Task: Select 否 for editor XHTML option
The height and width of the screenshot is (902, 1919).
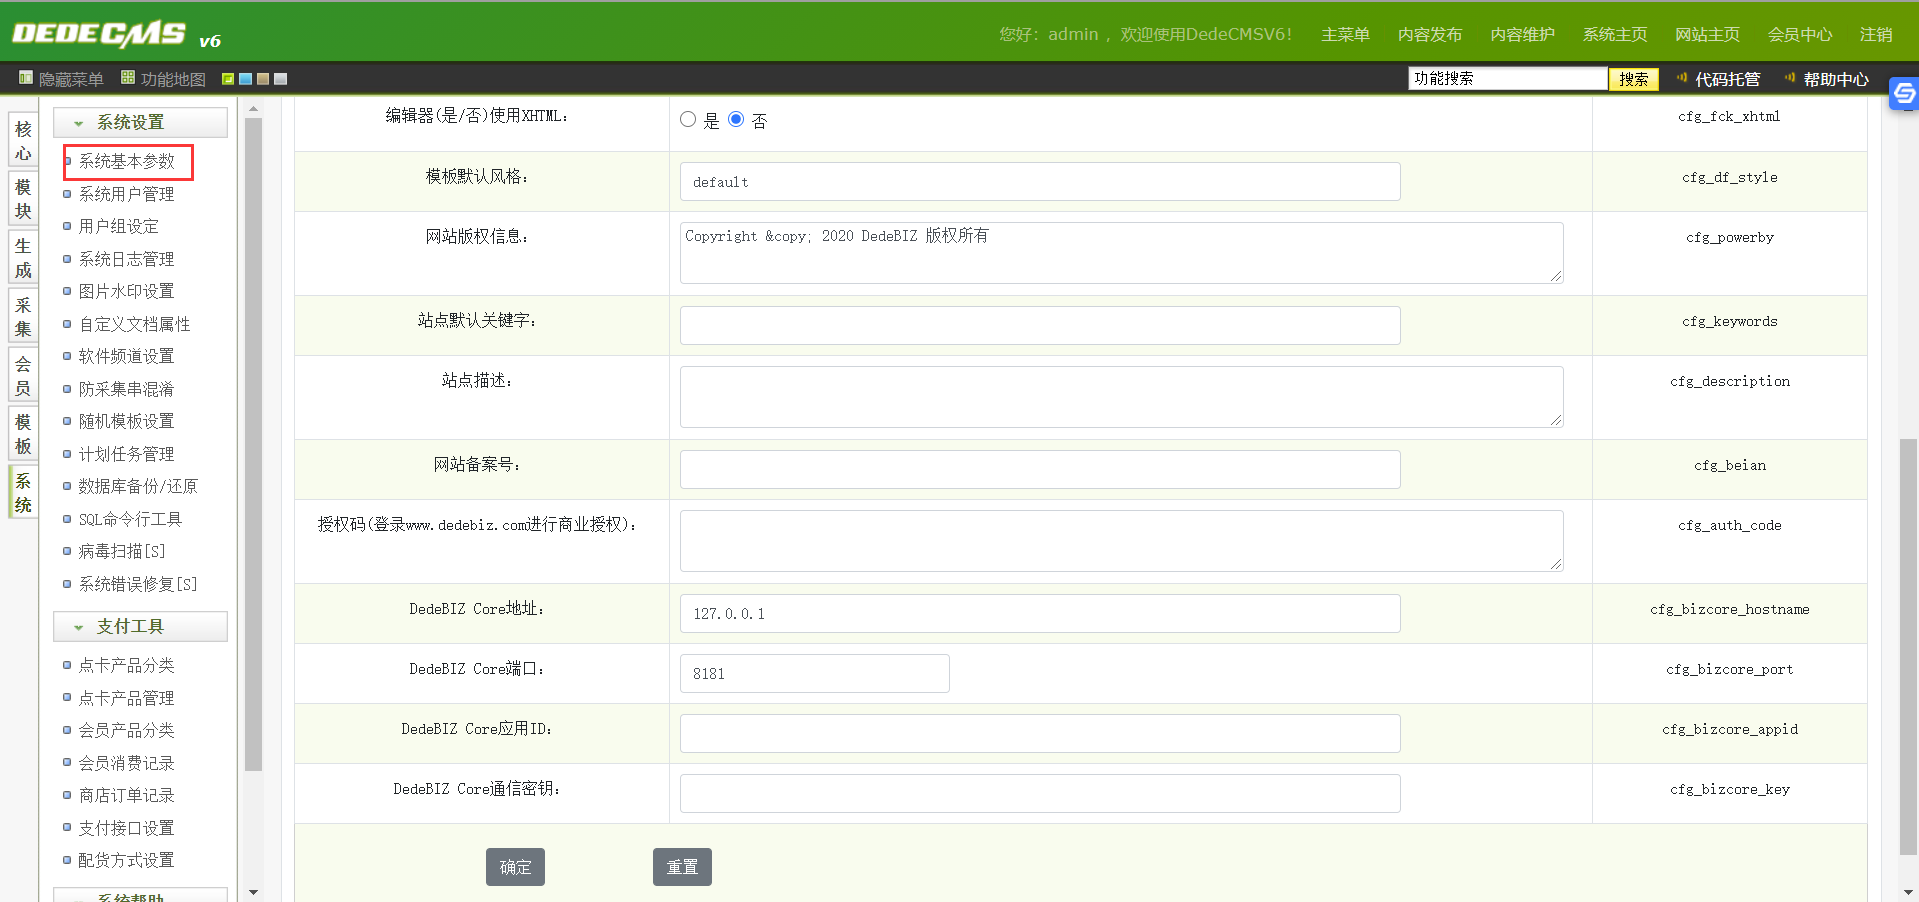Action: (736, 119)
